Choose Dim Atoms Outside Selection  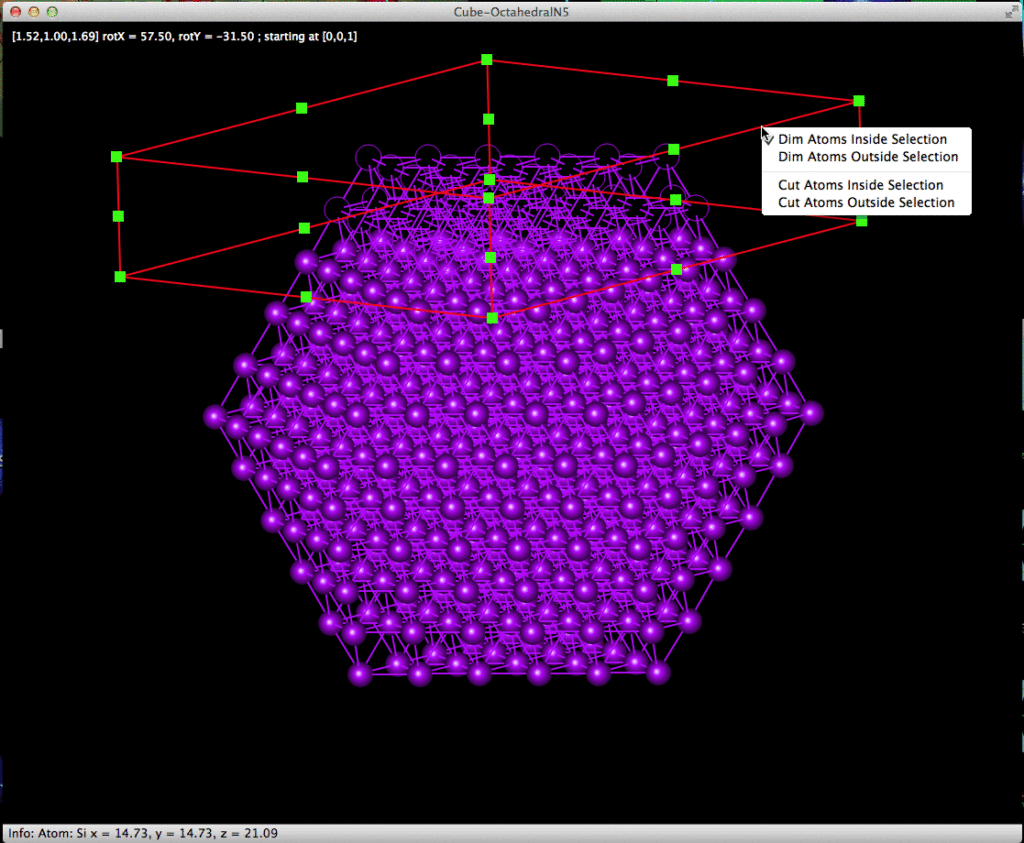pyautogui.click(x=867, y=157)
